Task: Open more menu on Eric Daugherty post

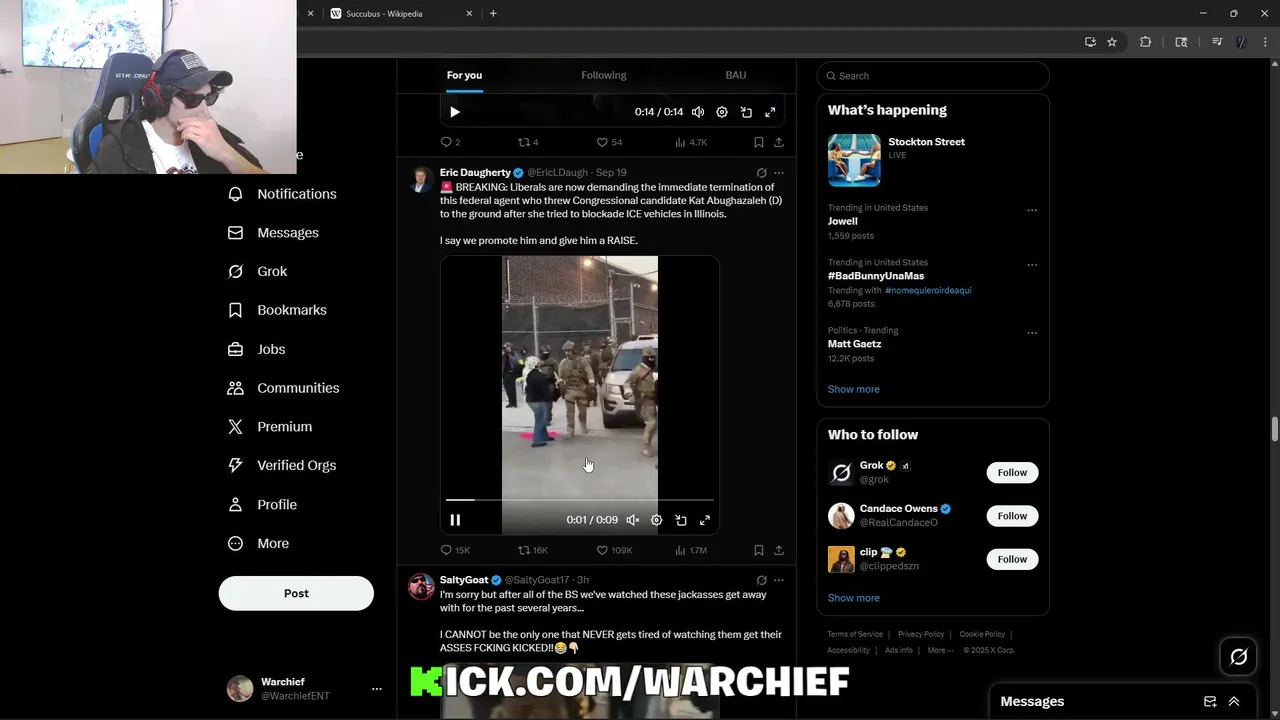Action: click(x=779, y=173)
